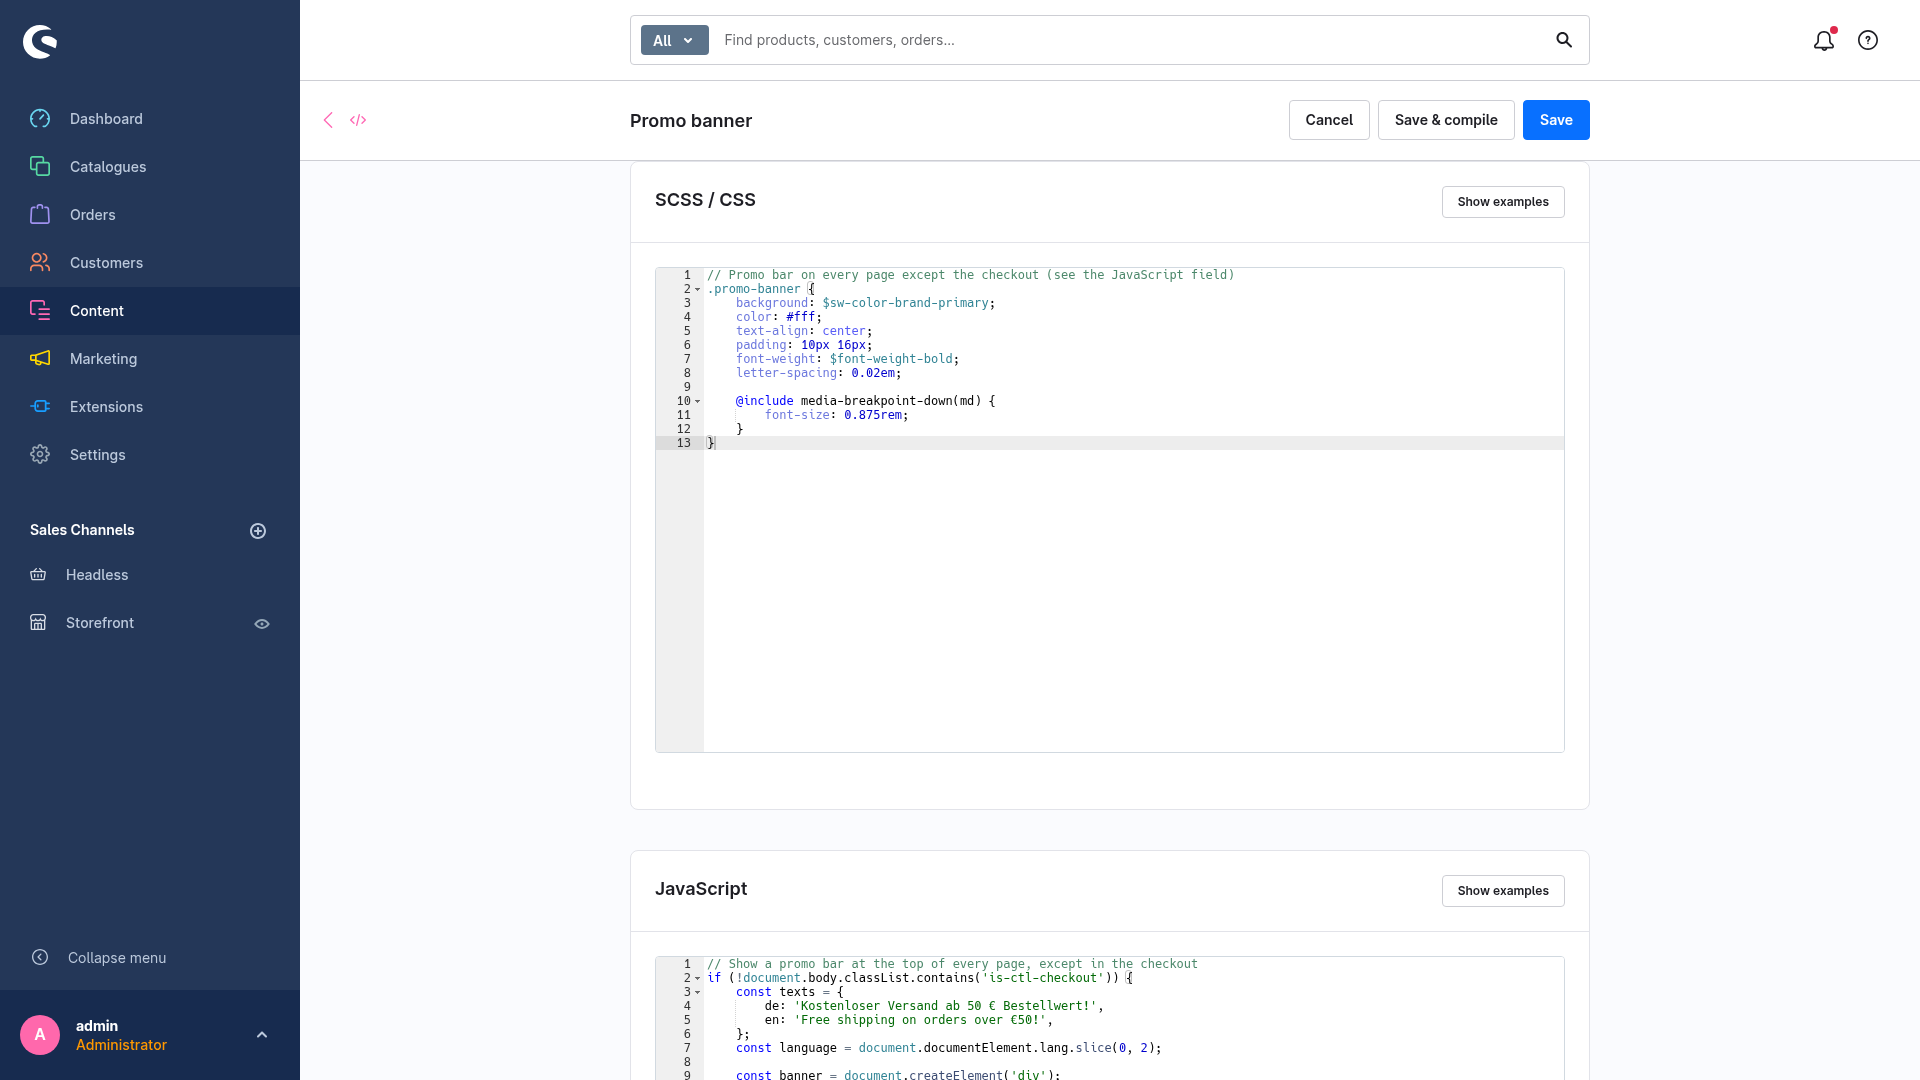Click the search magnifier icon

tap(1564, 40)
